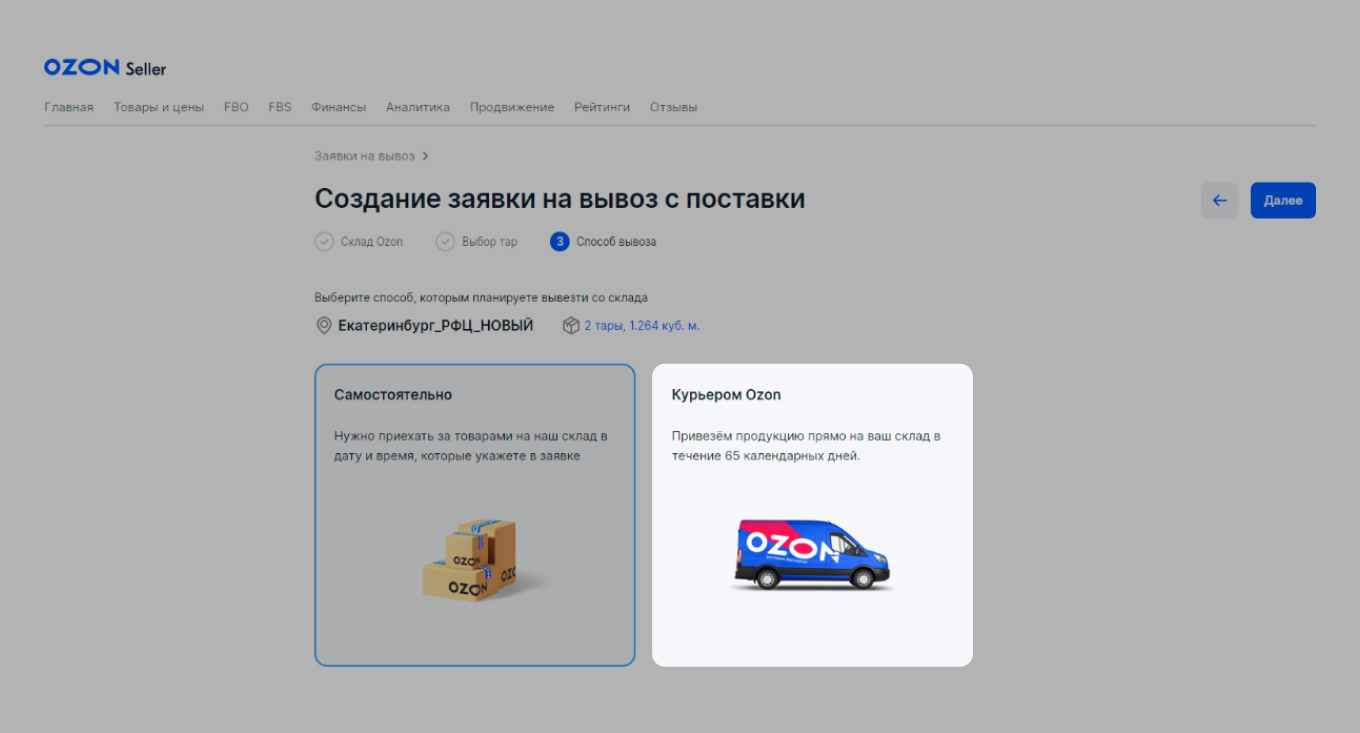
Task: Click the location pin icon near Екатеринбург_РФЦ_НОВЫЙ
Action: tap(323, 326)
